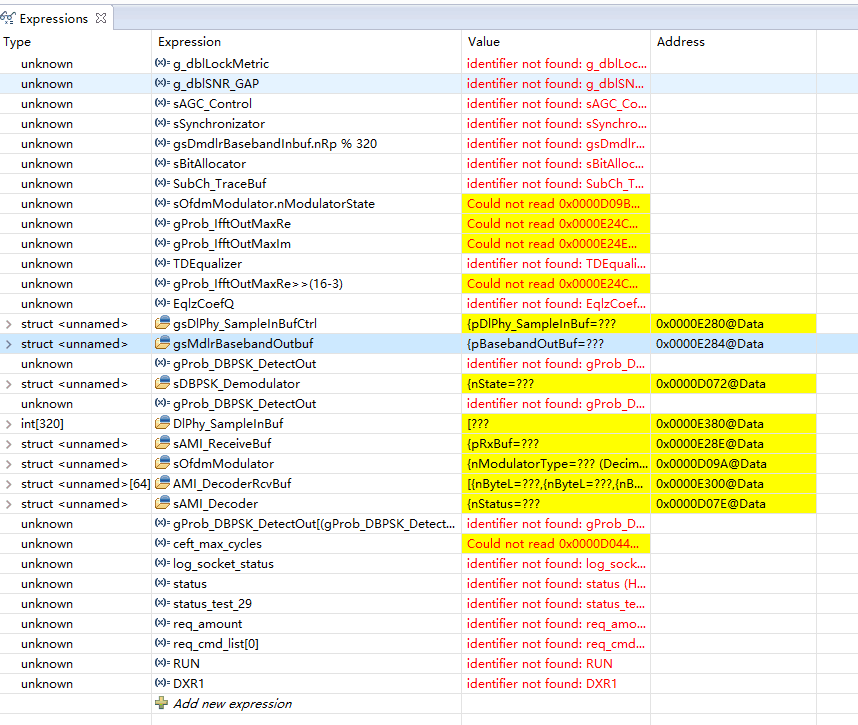Image resolution: width=858 pixels, height=725 pixels.
Task: Click variable icon beside req_amount
Action: click(x=163, y=623)
